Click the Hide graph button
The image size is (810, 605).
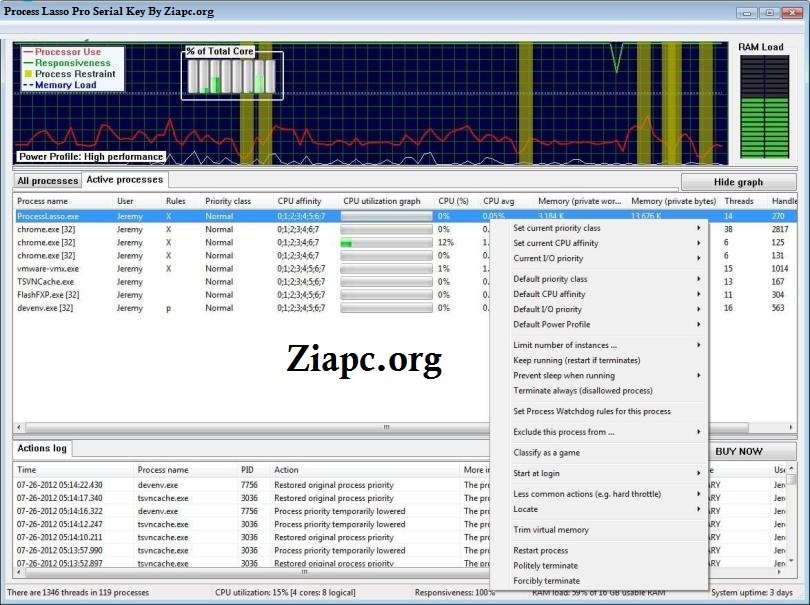pos(738,182)
